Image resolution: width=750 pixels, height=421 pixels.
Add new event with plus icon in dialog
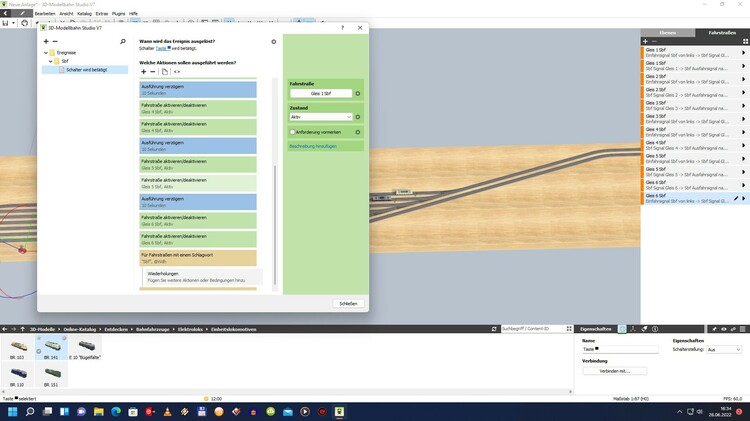[x=46, y=42]
